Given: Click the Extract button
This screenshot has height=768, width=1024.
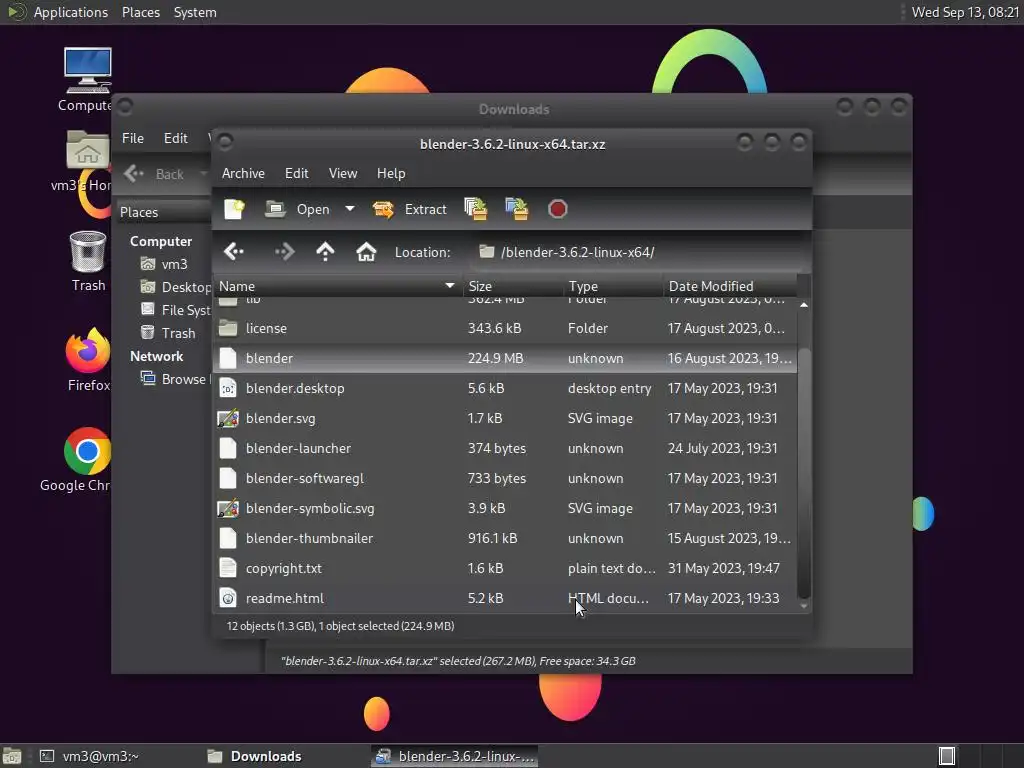Looking at the screenshot, I should tap(409, 209).
